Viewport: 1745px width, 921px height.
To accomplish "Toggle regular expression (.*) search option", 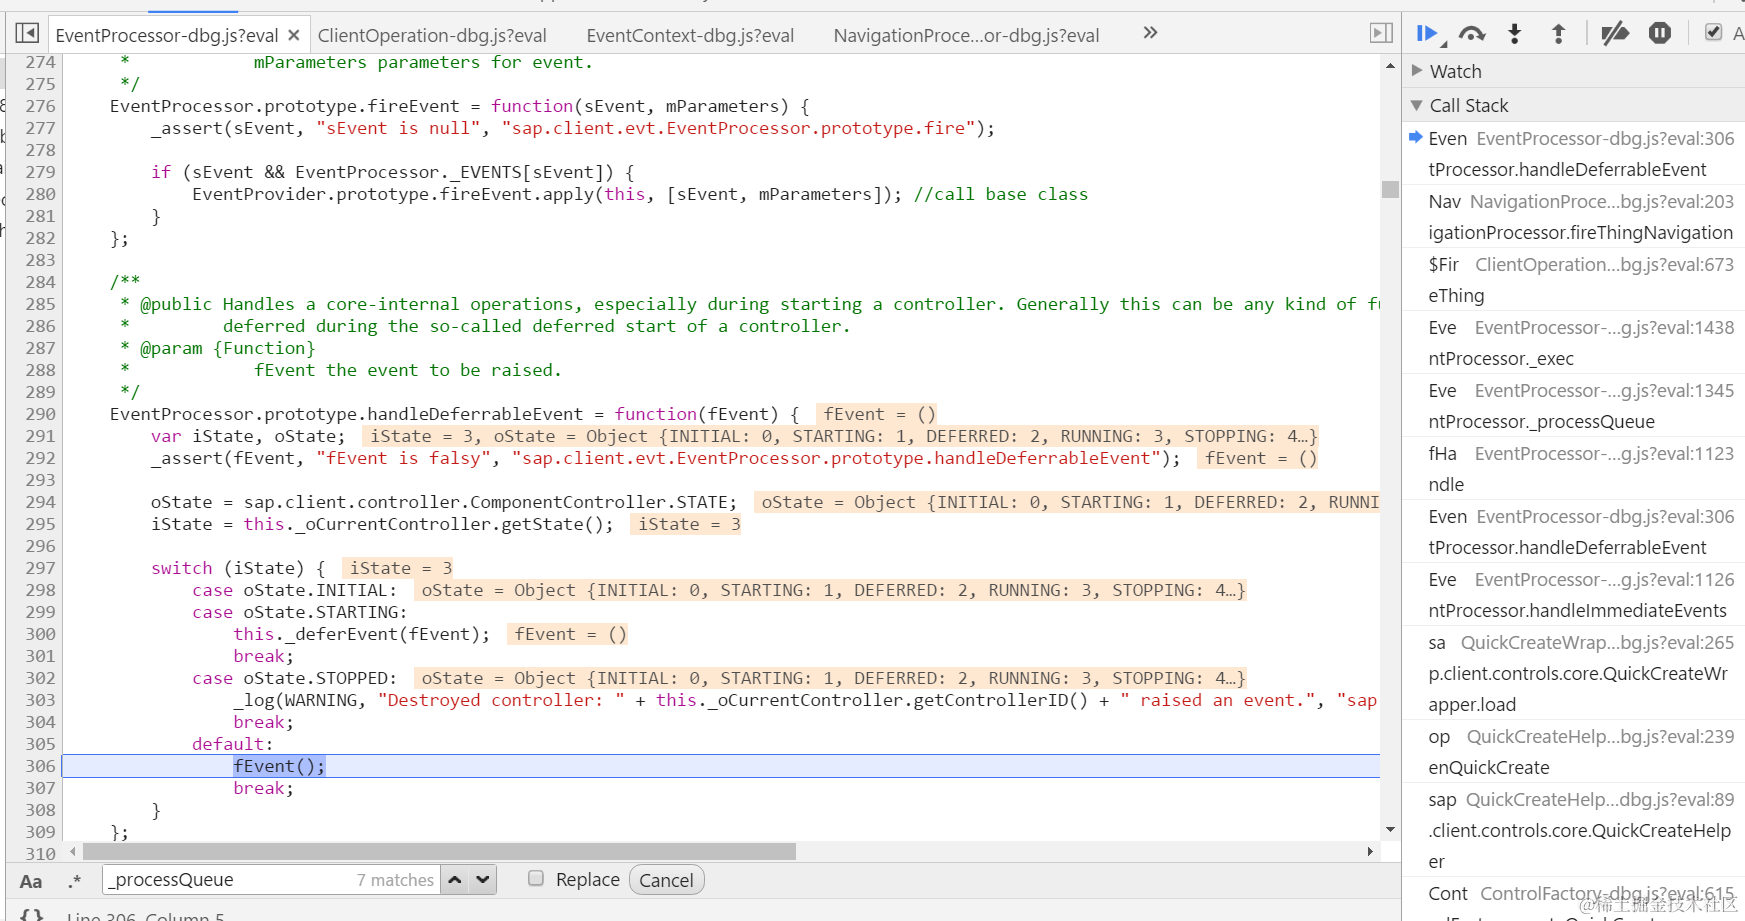I will click(x=75, y=881).
